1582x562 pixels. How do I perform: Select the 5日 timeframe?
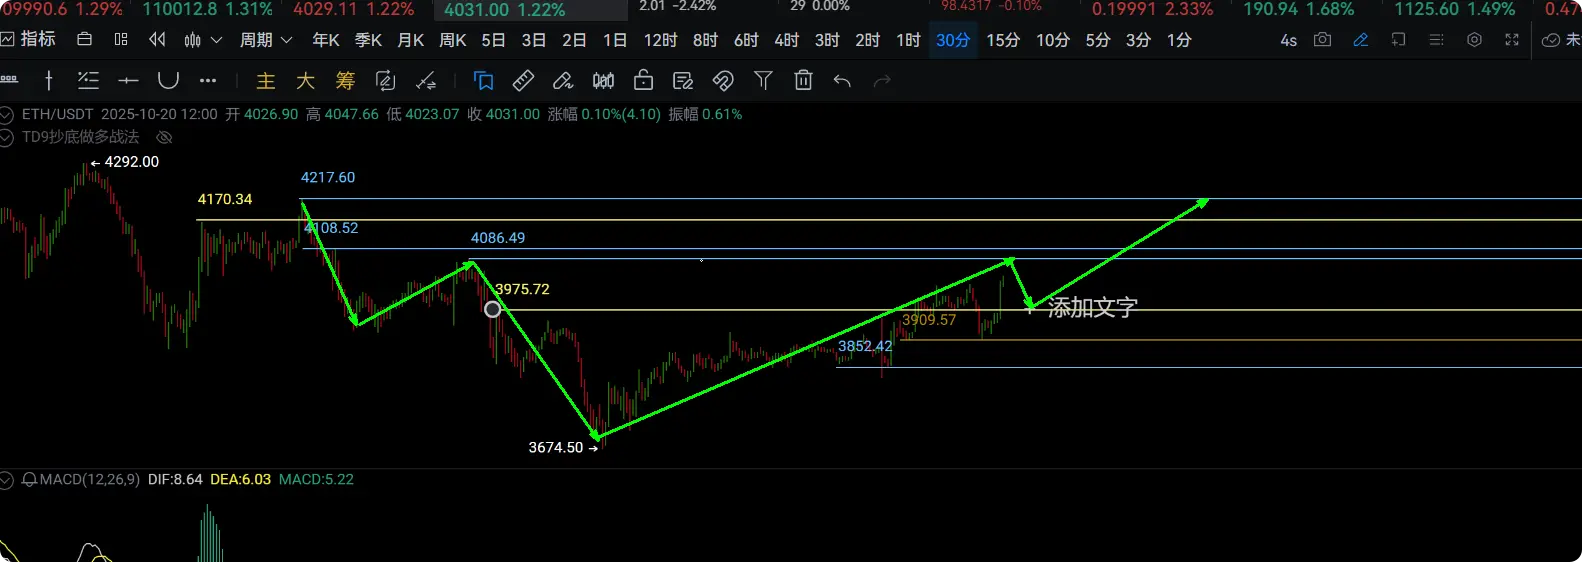[x=493, y=40]
